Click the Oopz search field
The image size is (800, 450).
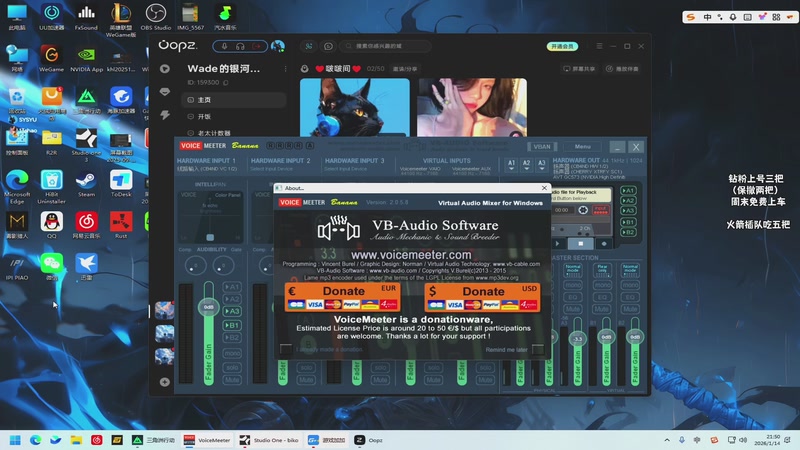(386, 46)
